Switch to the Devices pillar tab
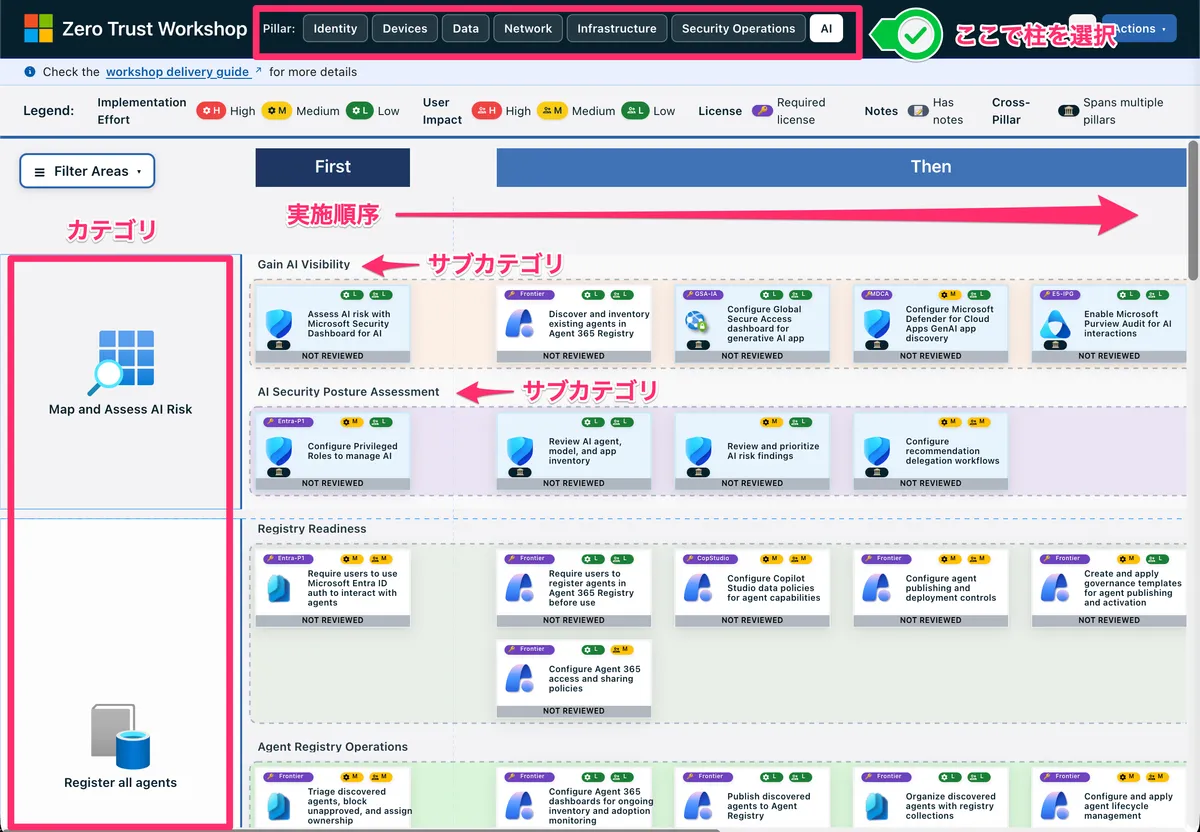The image size is (1200, 832). click(405, 29)
